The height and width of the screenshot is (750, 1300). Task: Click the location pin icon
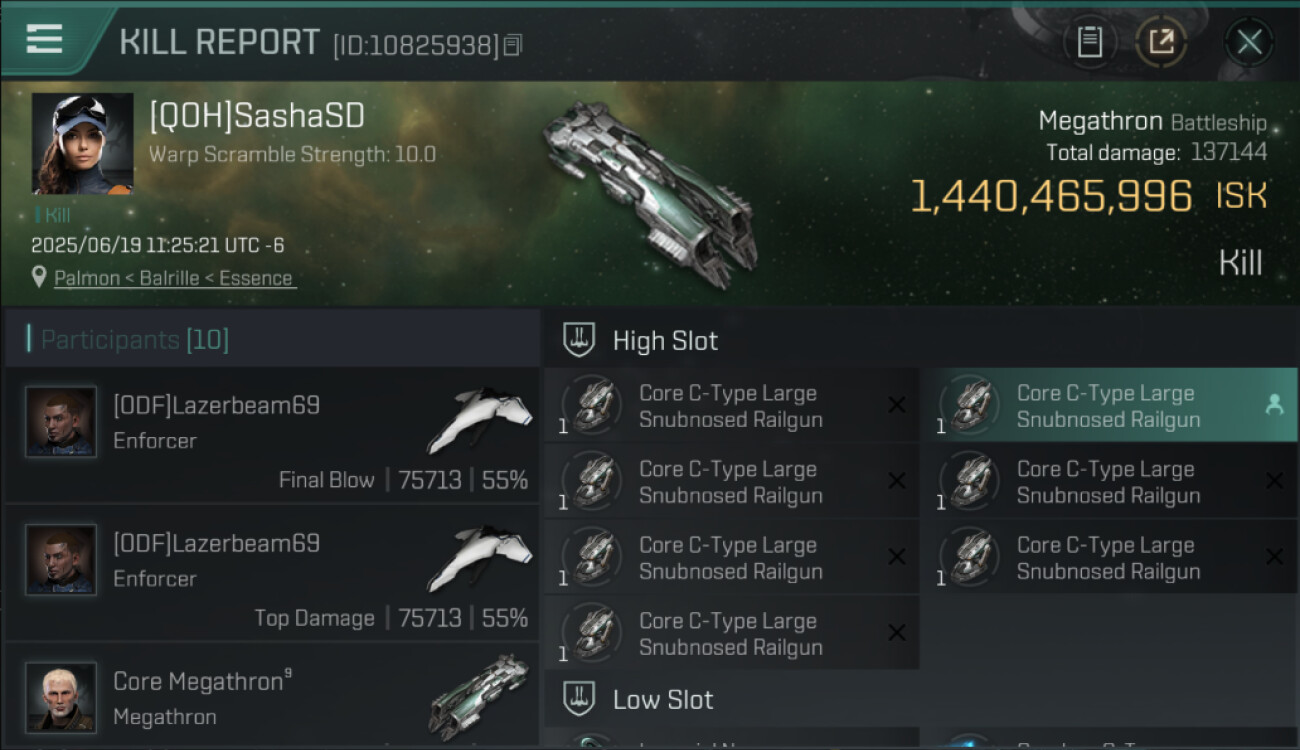click(39, 277)
